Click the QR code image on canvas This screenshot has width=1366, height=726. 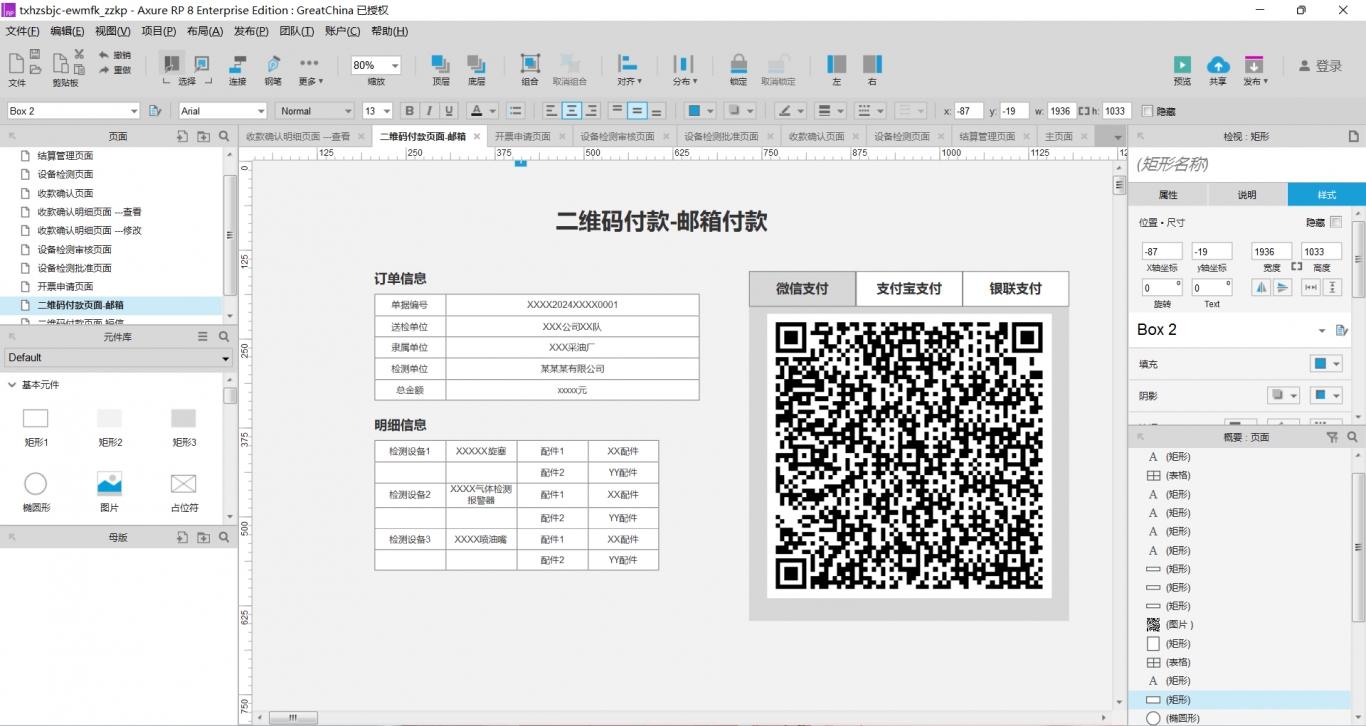(x=909, y=456)
